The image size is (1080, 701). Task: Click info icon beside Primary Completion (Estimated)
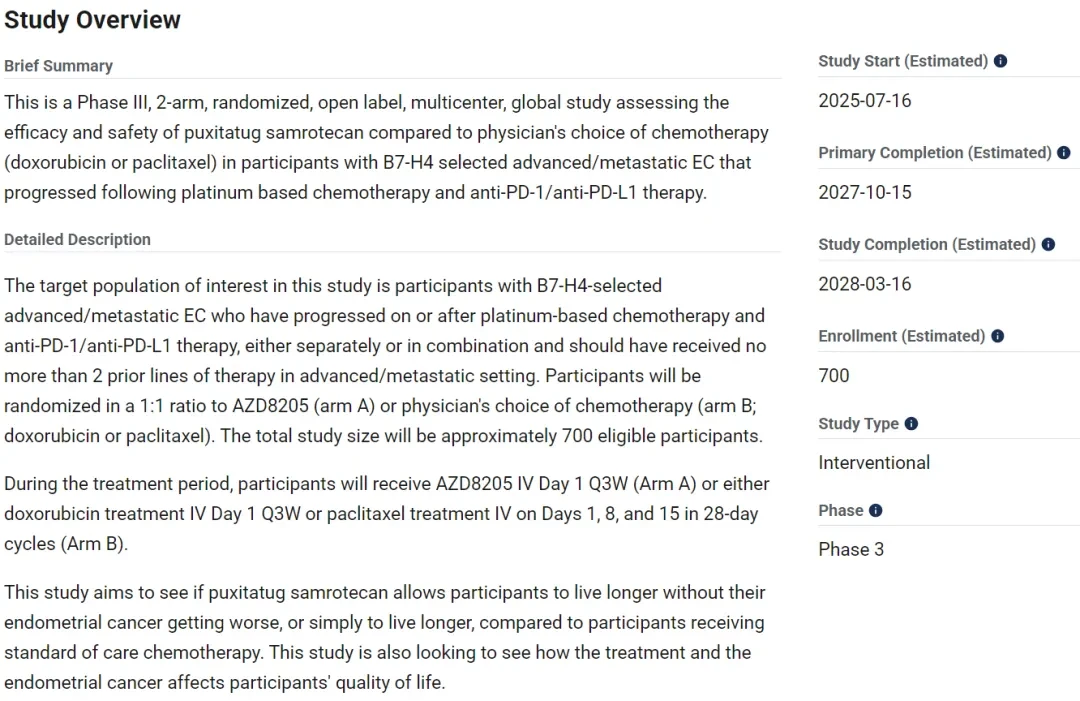(x=1063, y=153)
